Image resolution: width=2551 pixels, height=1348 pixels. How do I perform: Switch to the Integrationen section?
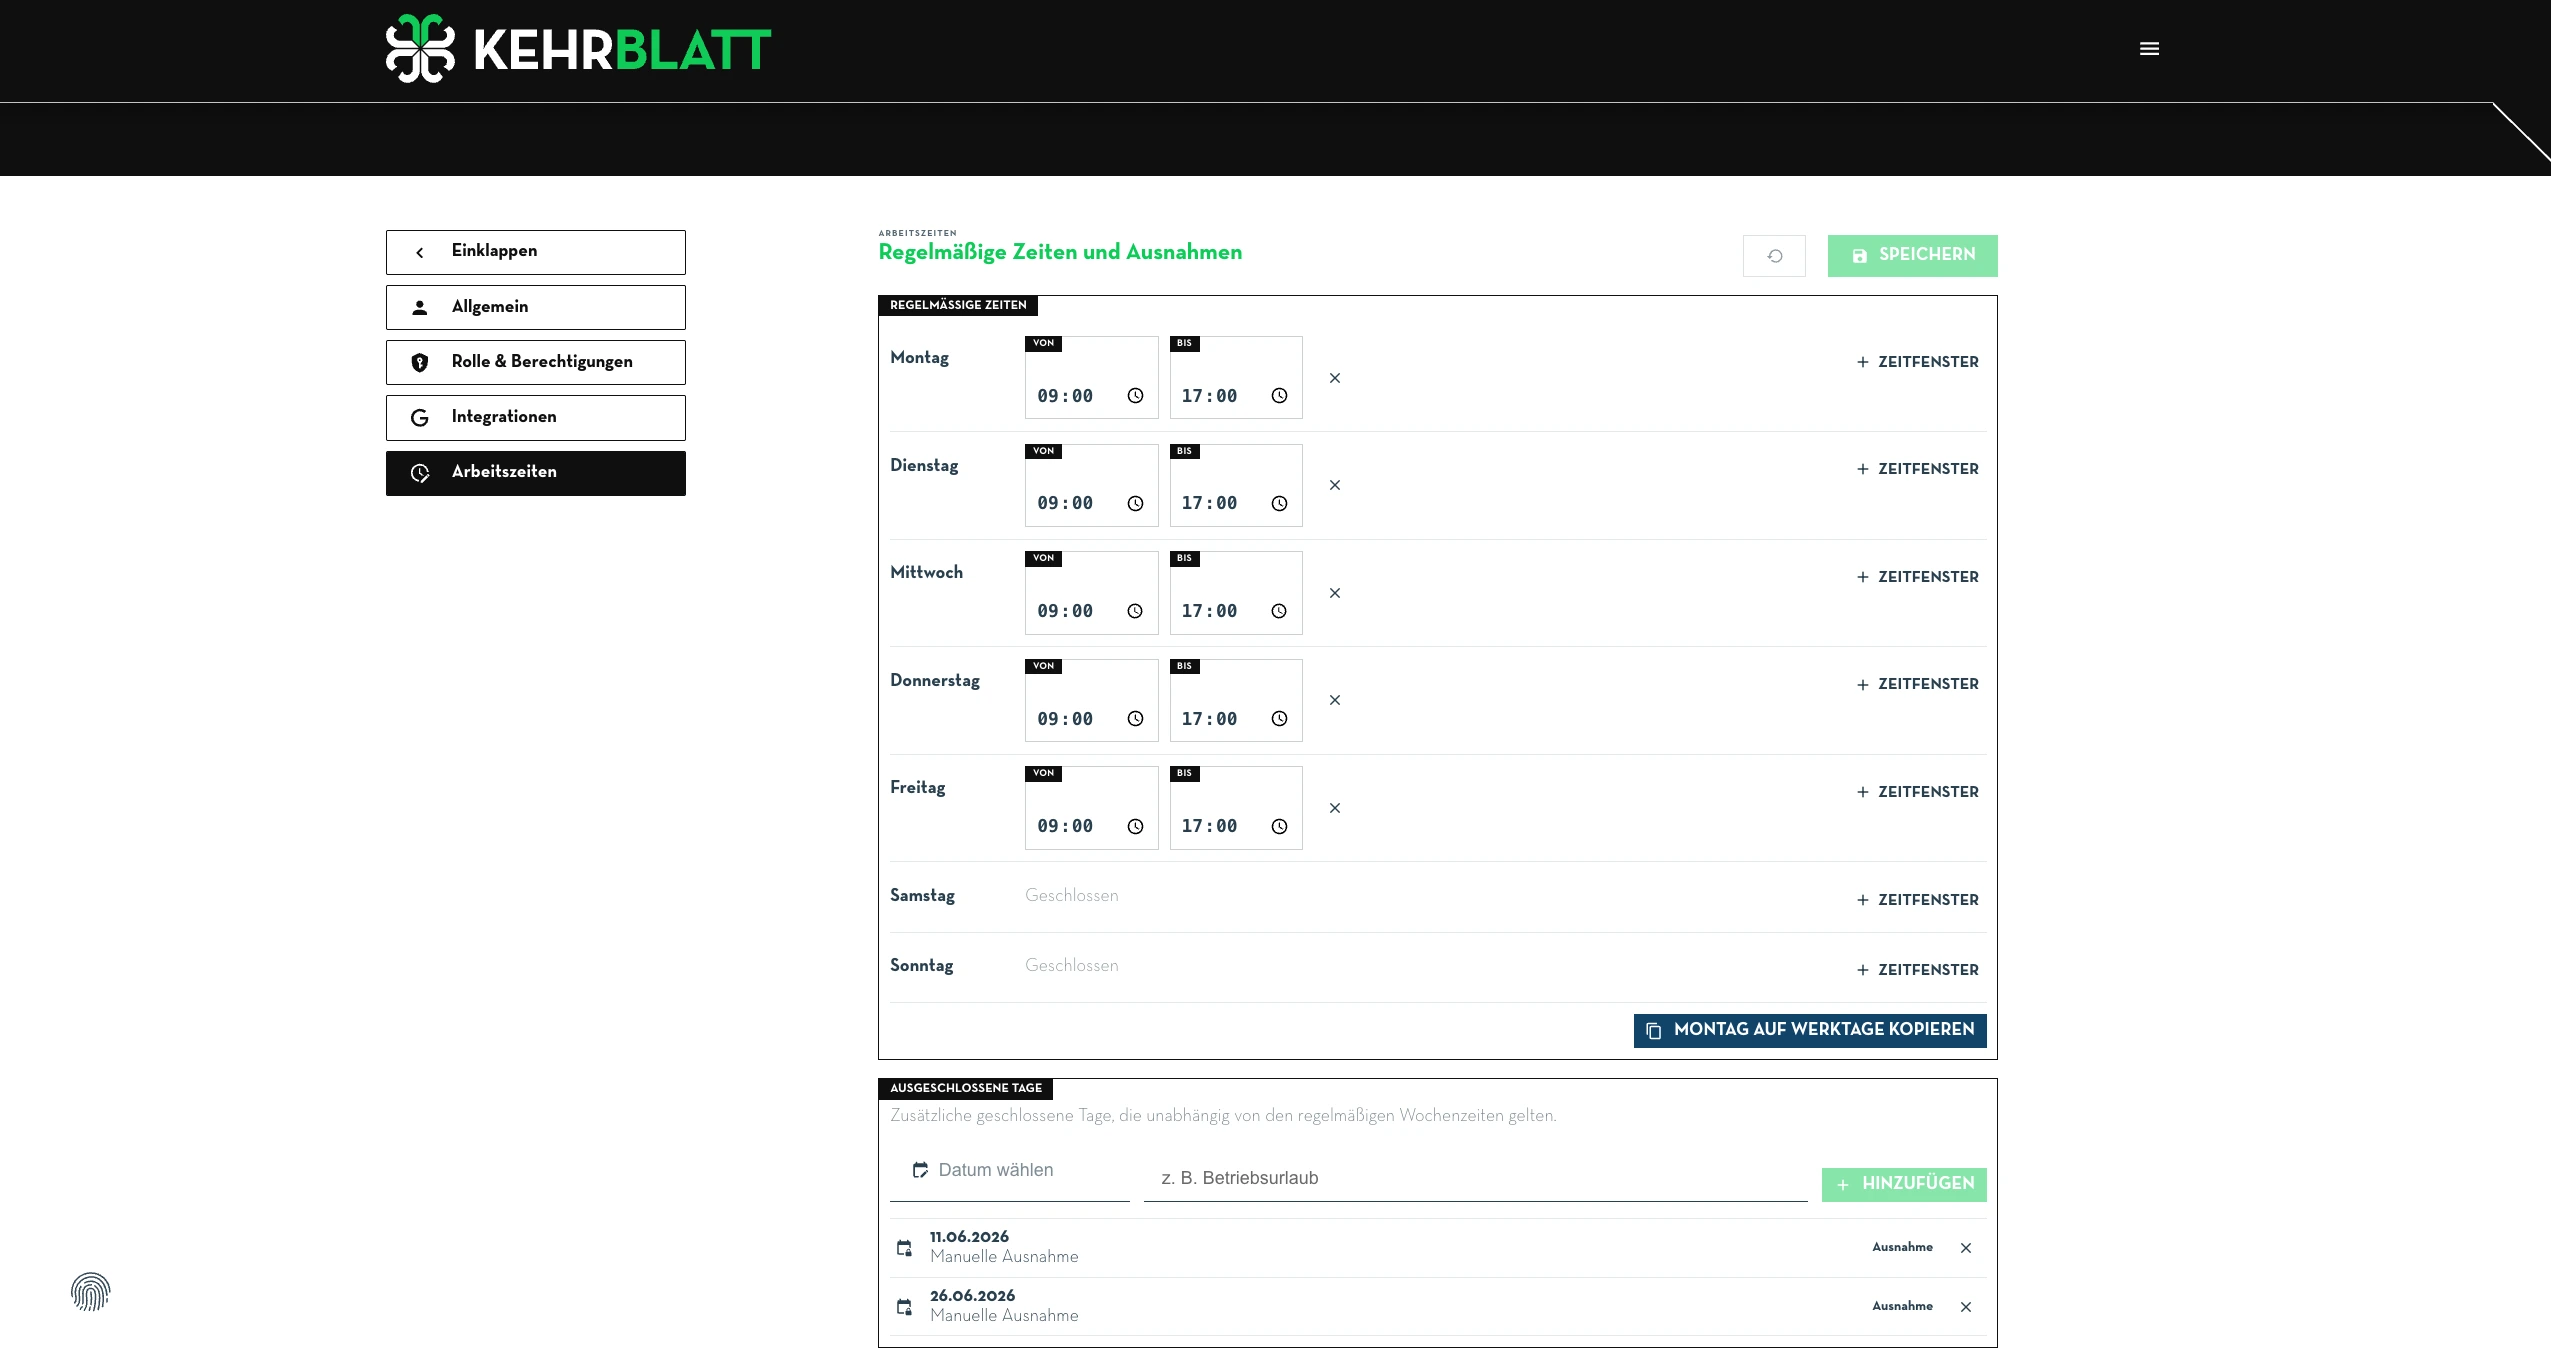(536, 417)
